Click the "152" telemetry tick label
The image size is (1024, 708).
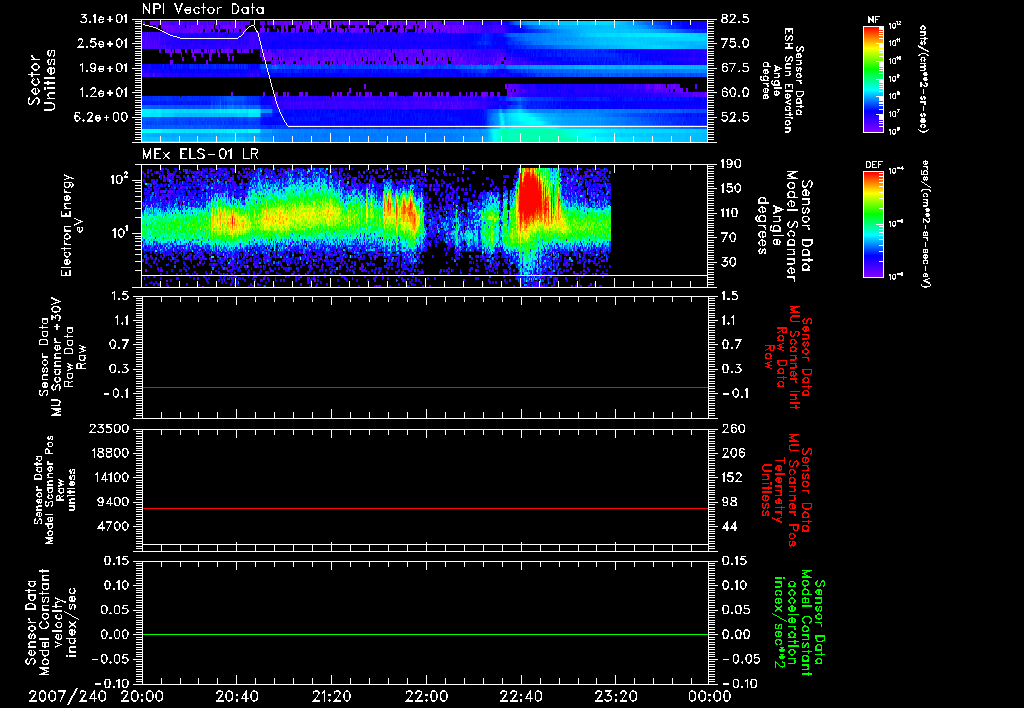[x=733, y=477]
